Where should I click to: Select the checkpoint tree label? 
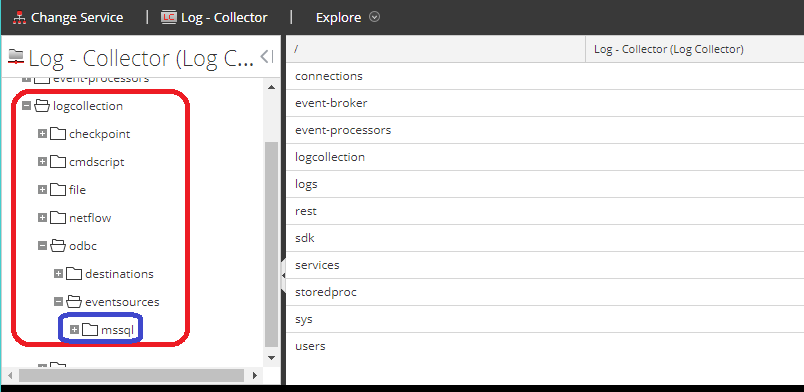[x=99, y=134]
